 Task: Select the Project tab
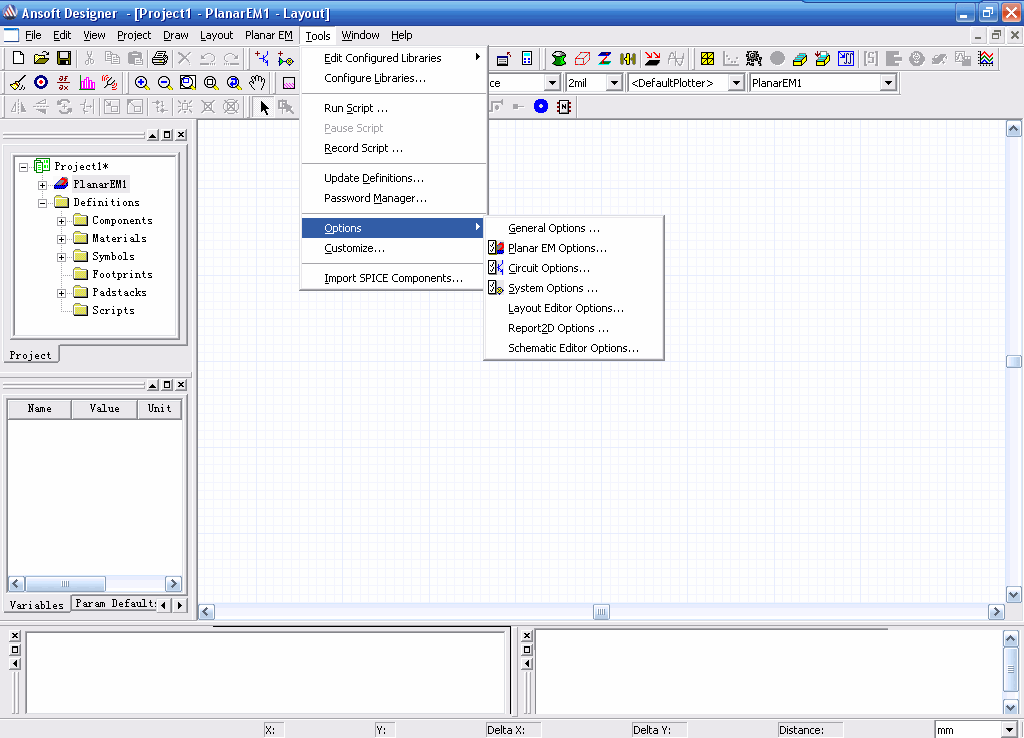[x=31, y=355]
